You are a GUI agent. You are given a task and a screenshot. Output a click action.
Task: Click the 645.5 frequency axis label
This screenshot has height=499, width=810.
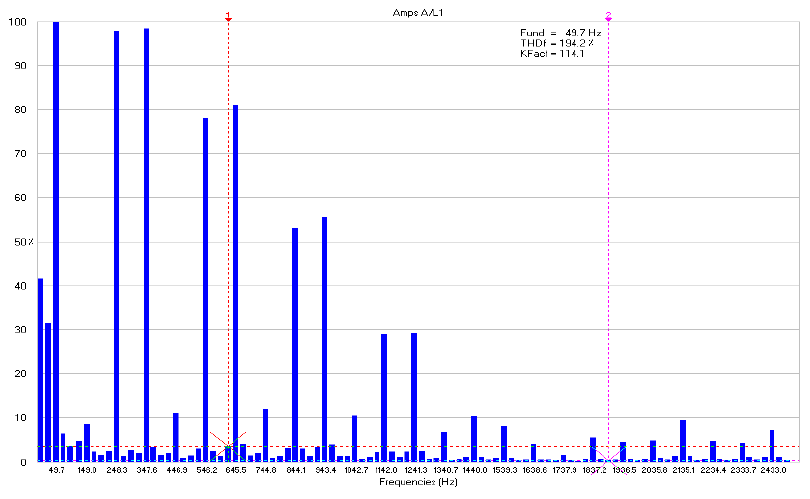(236, 469)
